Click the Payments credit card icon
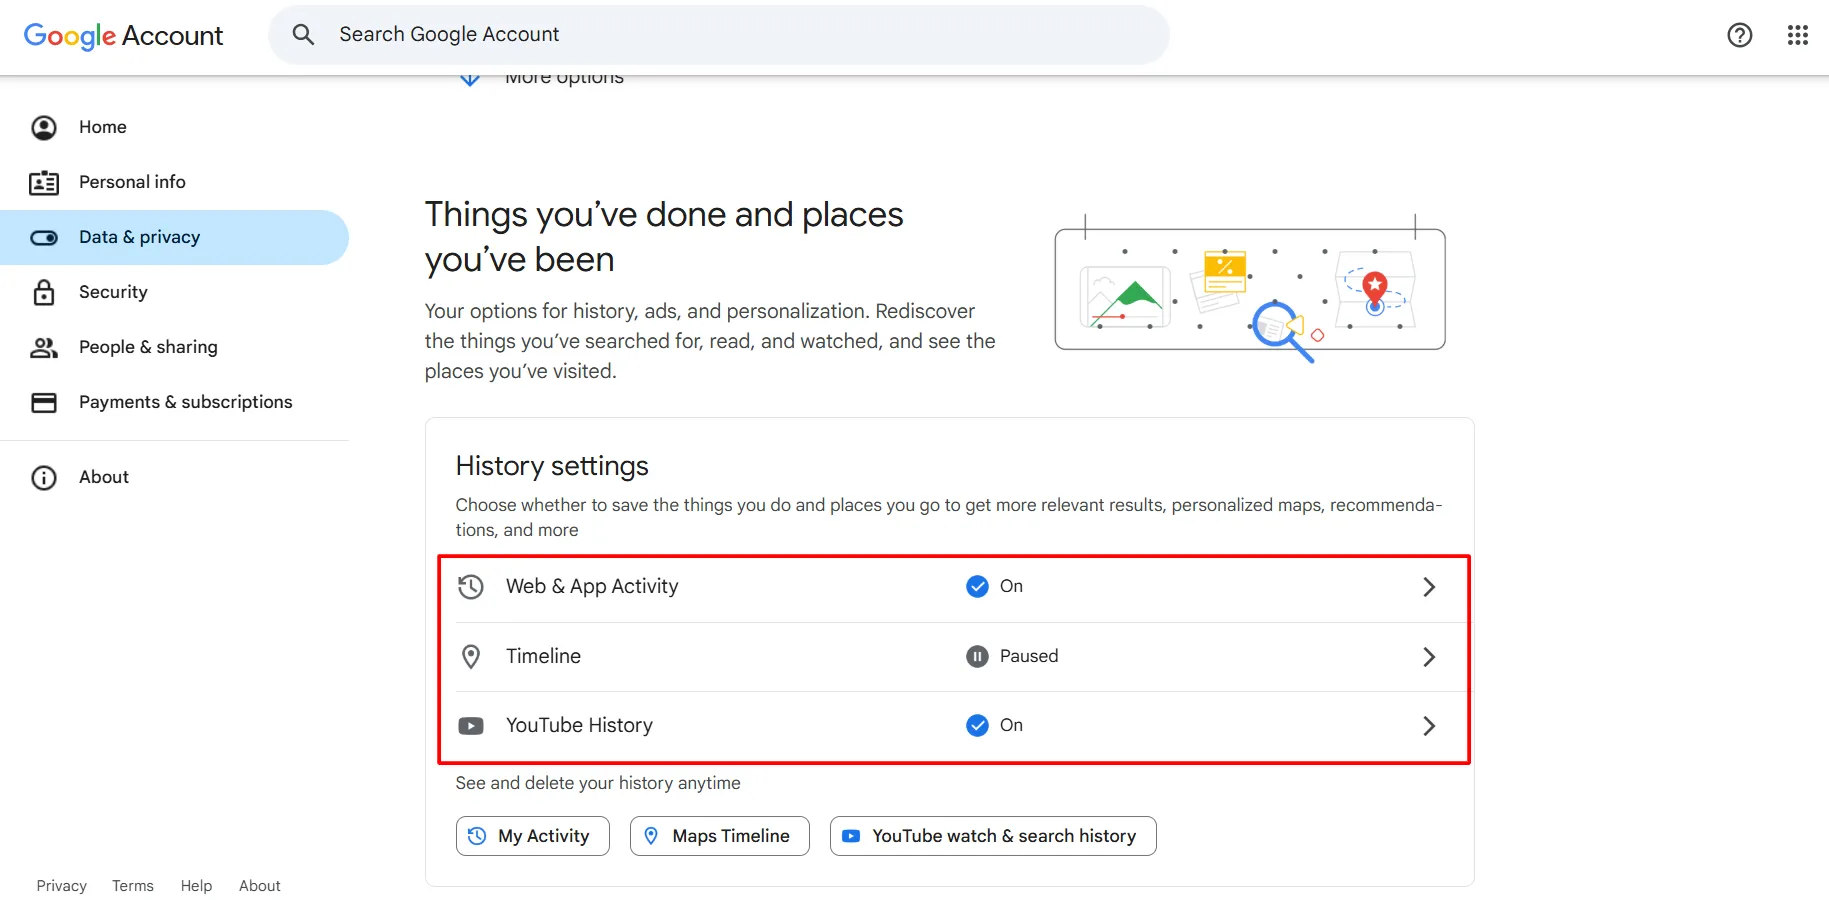1829x909 pixels. click(44, 402)
